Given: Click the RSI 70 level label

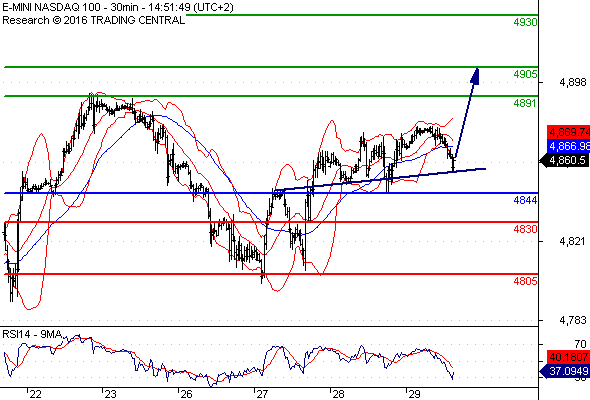Looking at the screenshot, I should tap(580, 344).
